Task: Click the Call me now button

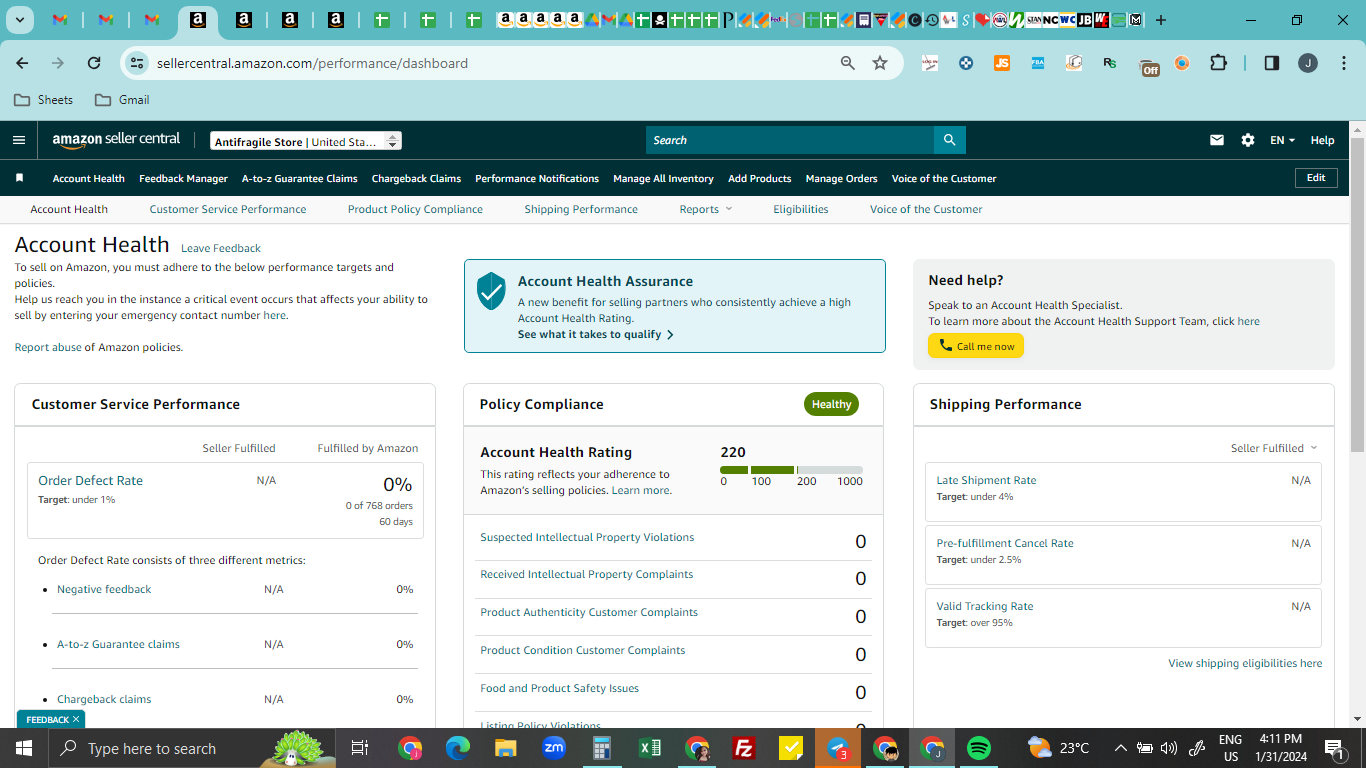Action: pyautogui.click(x=976, y=346)
